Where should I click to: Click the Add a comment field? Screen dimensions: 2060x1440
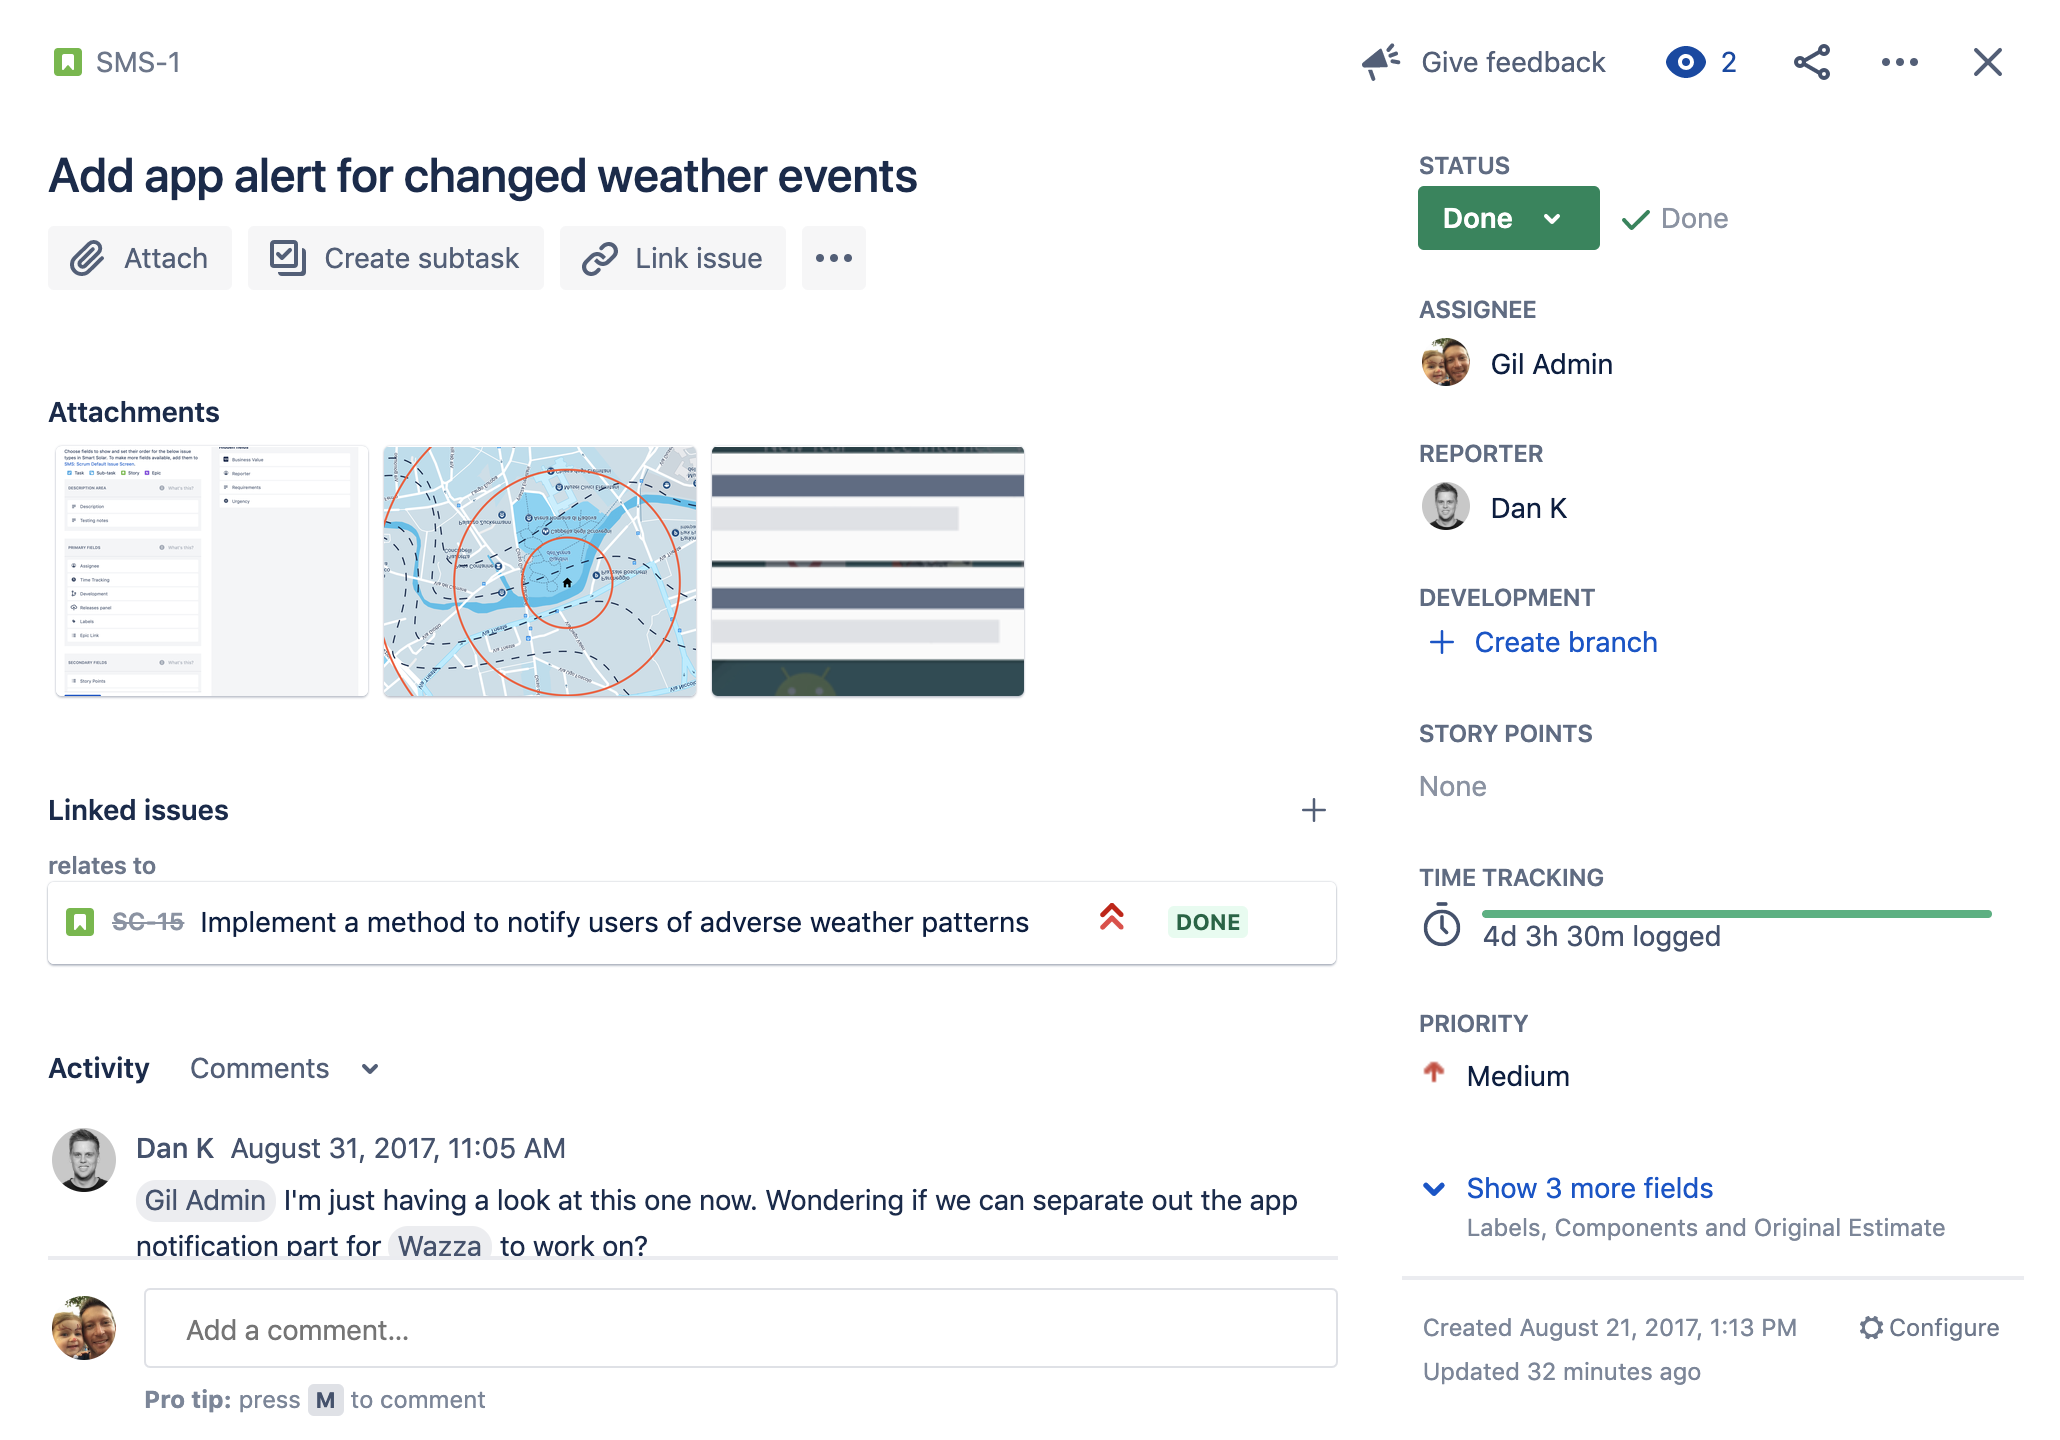point(740,1329)
